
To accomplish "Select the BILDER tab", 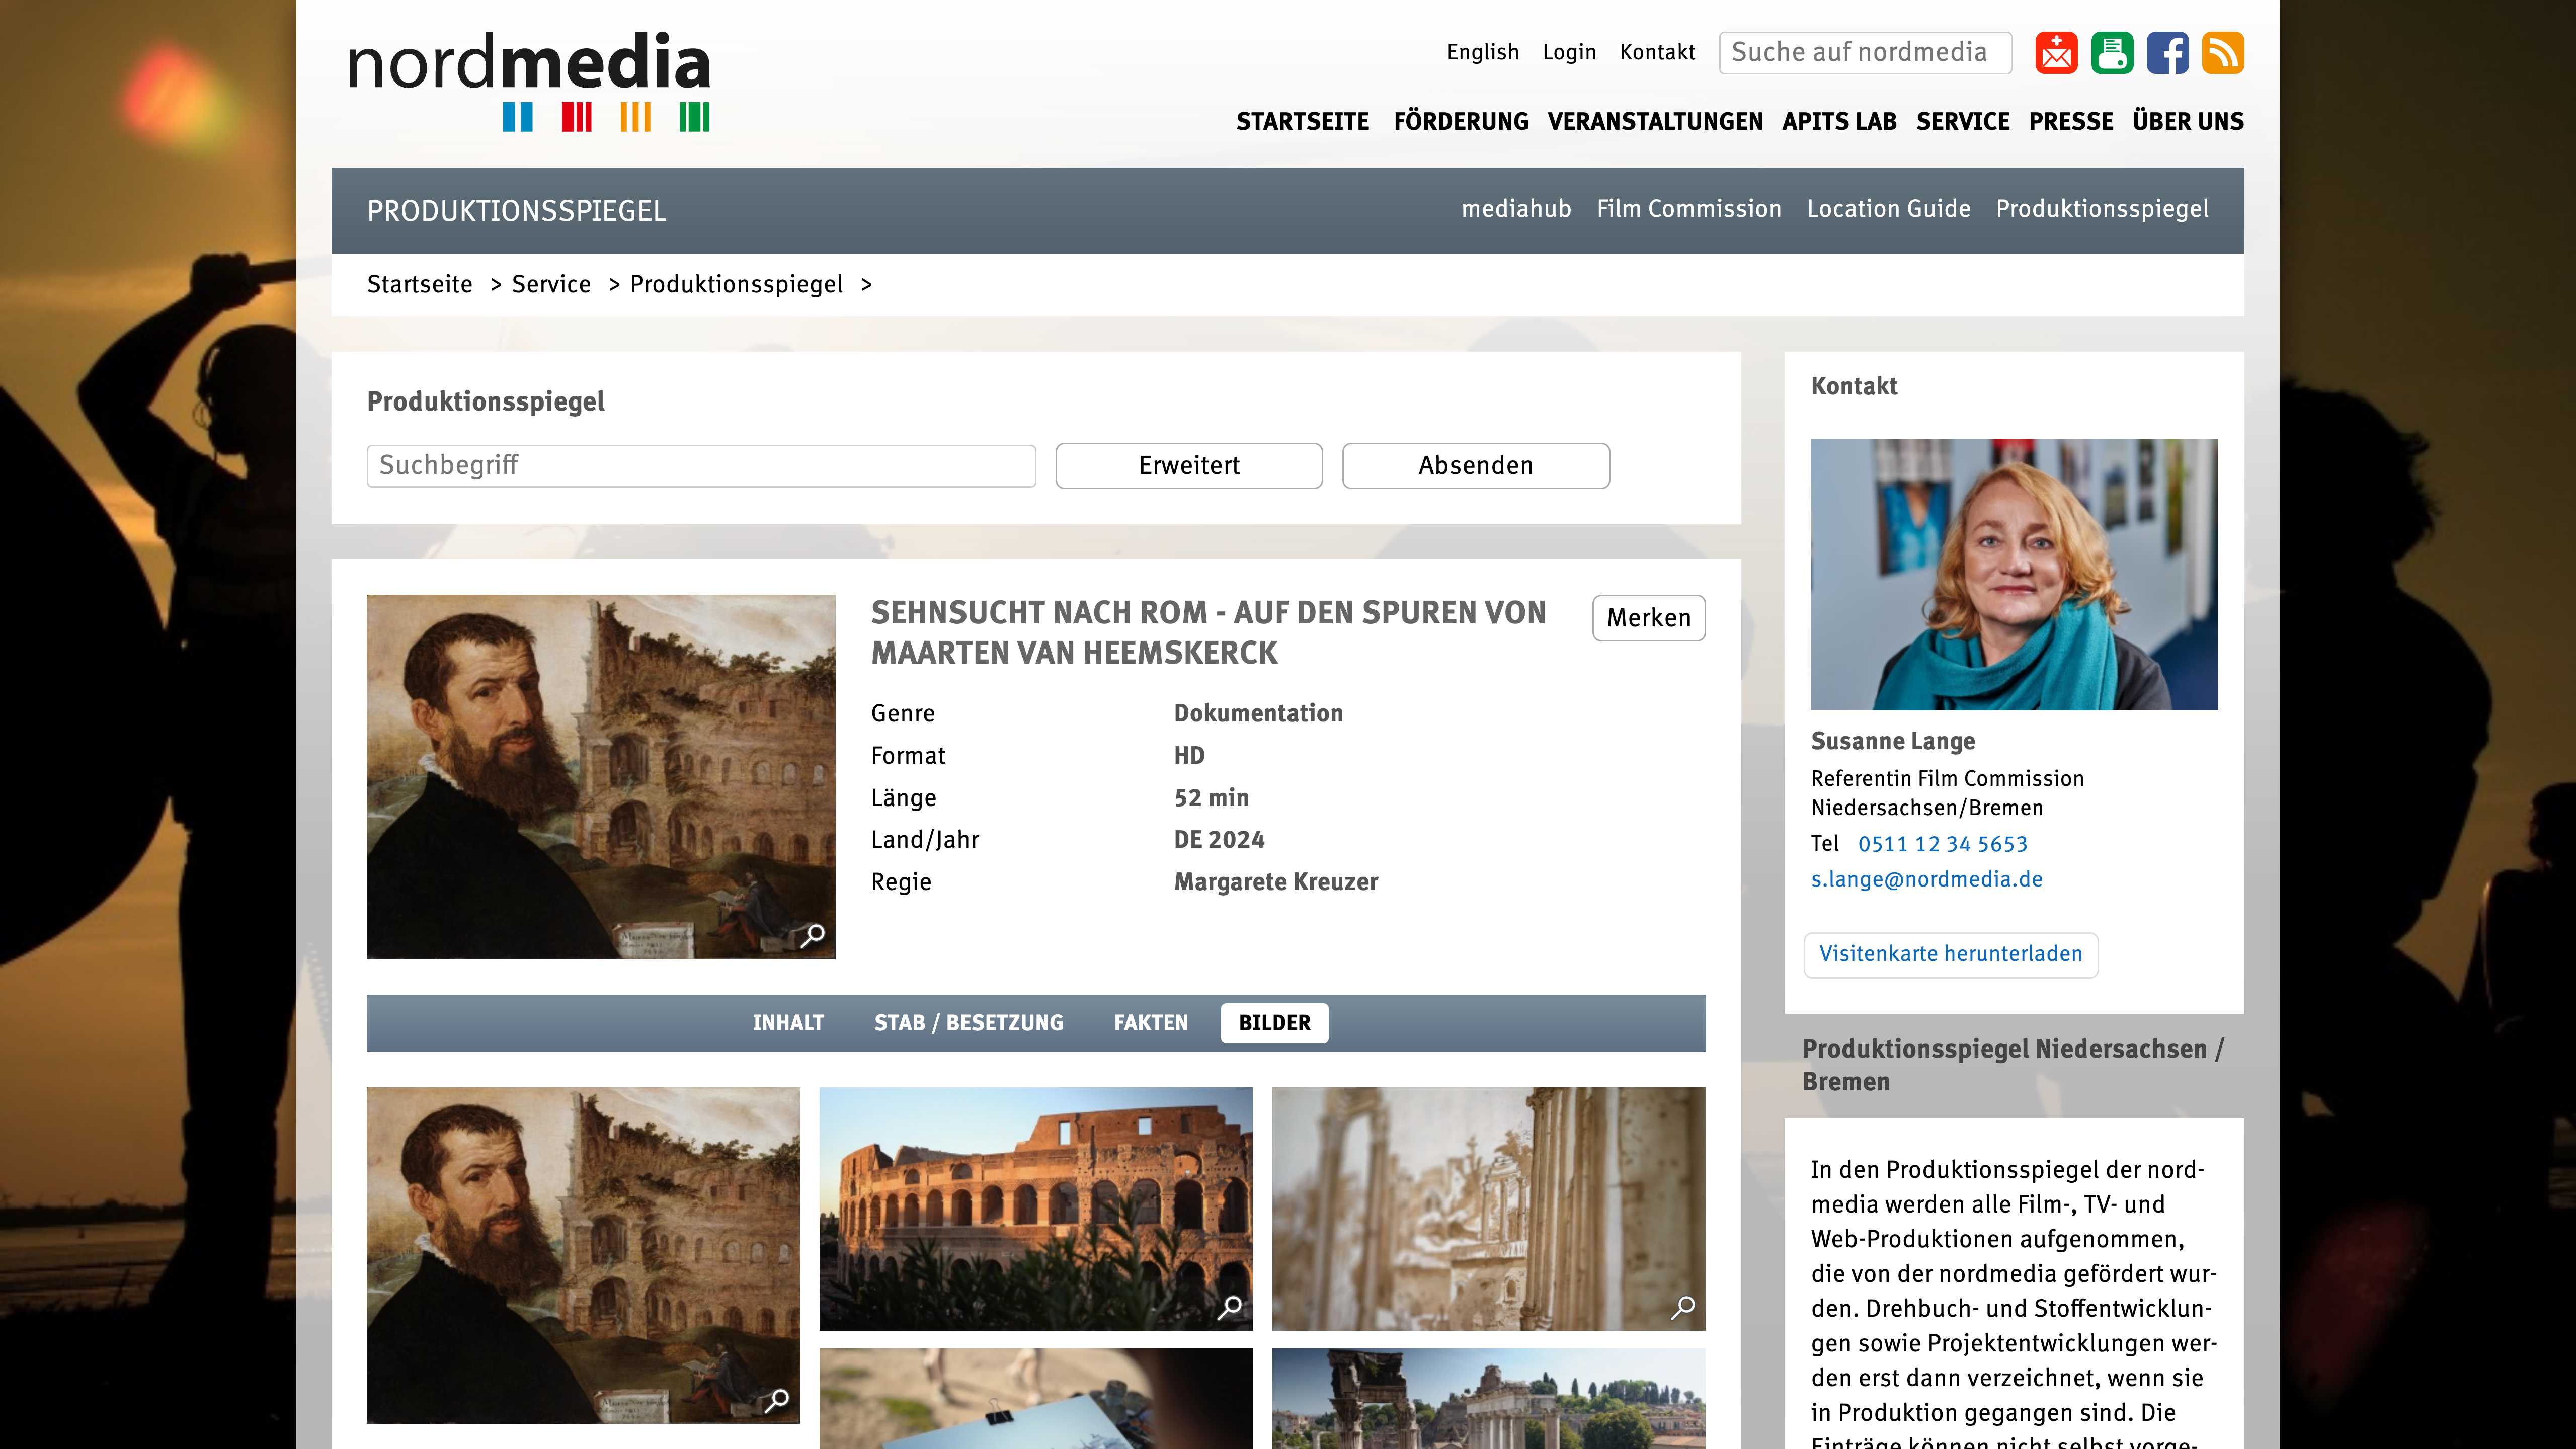I will click(x=1274, y=1023).
